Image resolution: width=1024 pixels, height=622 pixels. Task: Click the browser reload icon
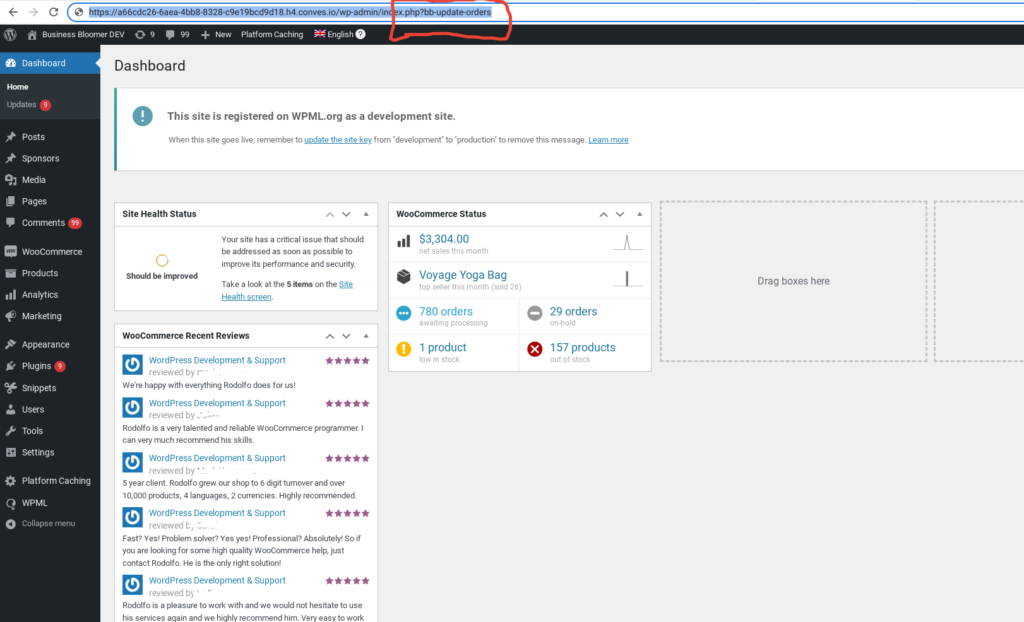click(x=54, y=12)
